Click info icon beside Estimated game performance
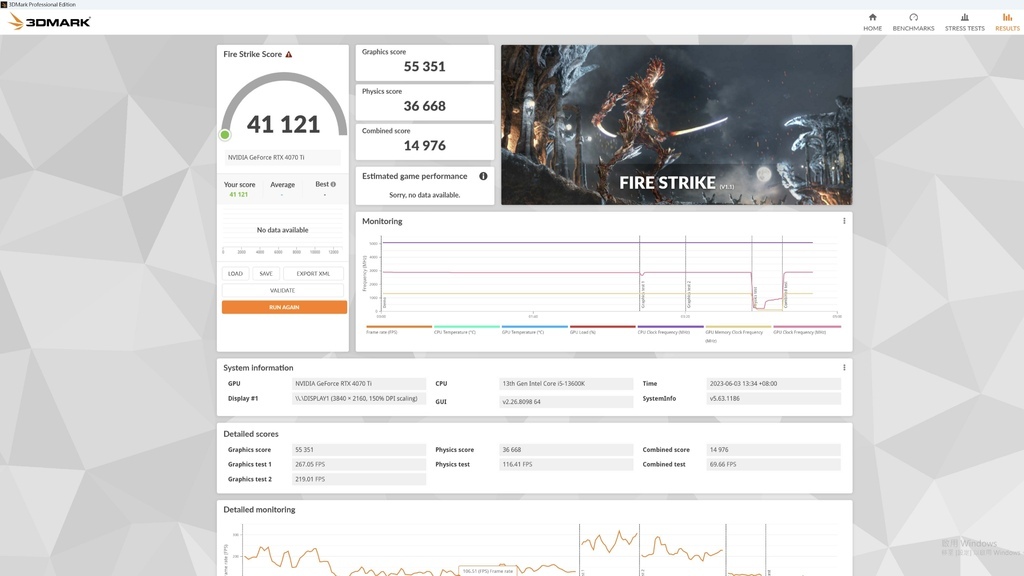Screen dimensions: 1024x576 483,176
